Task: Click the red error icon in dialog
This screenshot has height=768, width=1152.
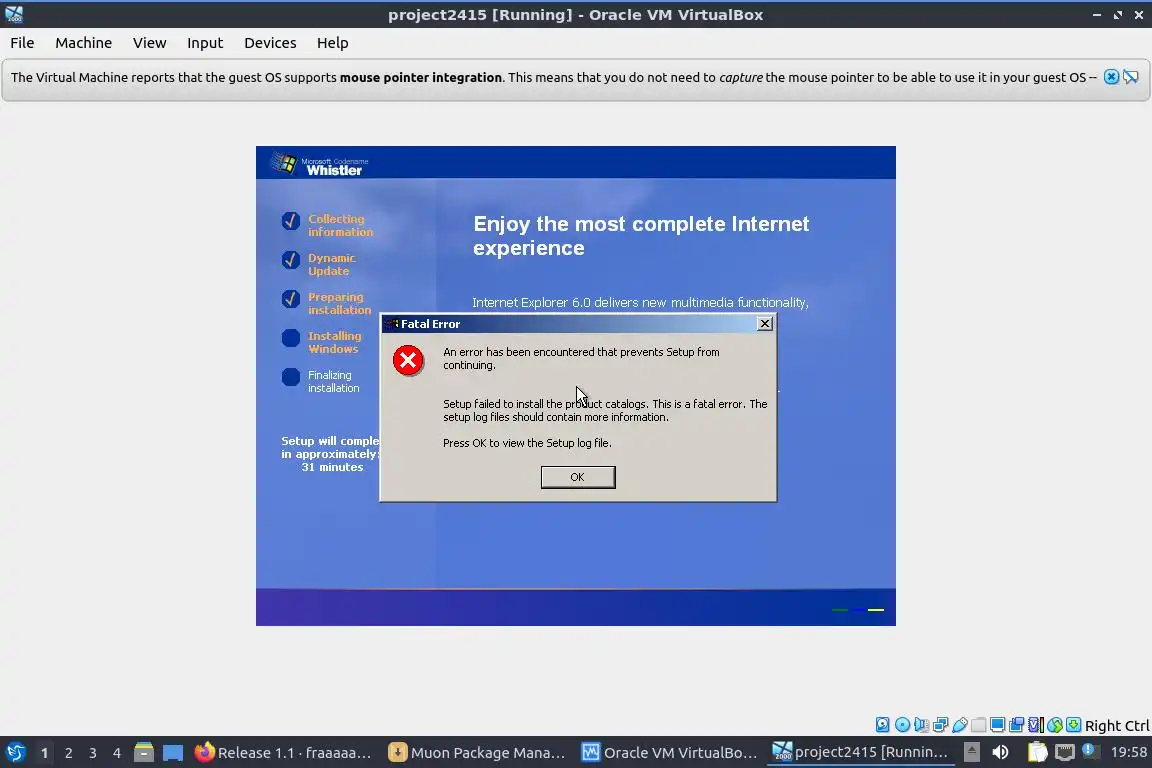Action: tap(408, 360)
